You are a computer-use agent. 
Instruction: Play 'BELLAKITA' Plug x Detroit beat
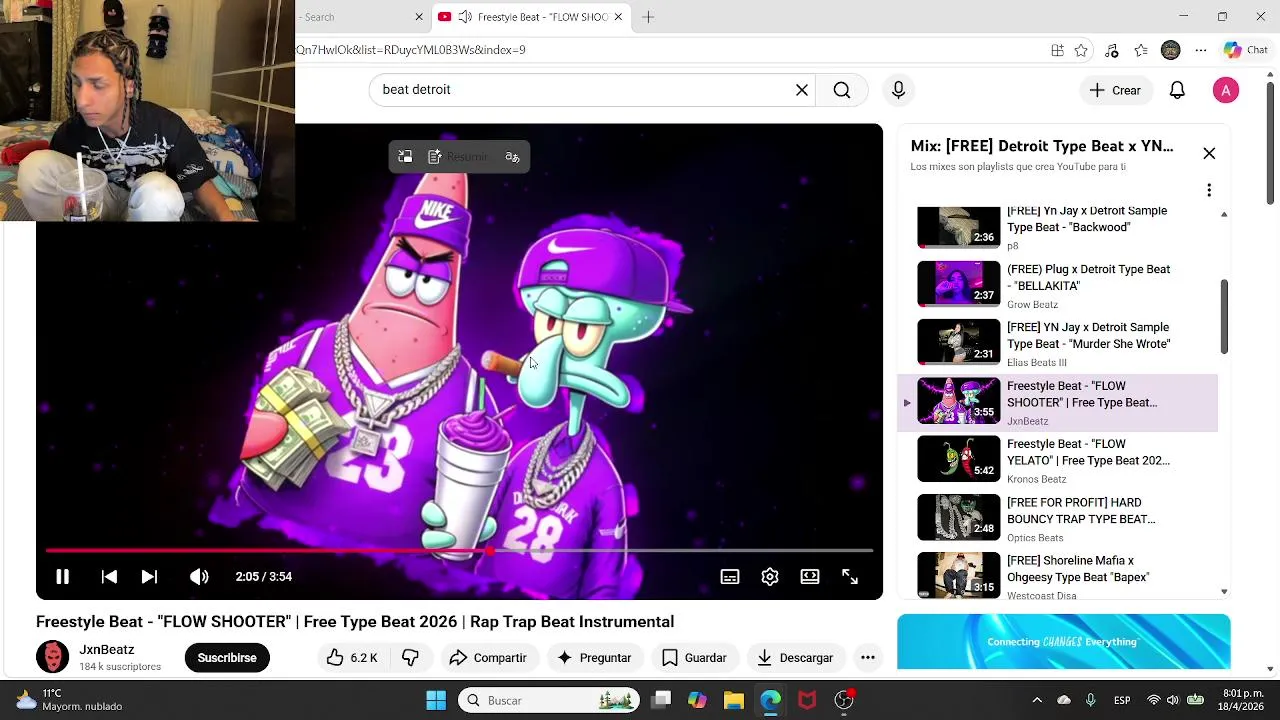pos(1058,285)
